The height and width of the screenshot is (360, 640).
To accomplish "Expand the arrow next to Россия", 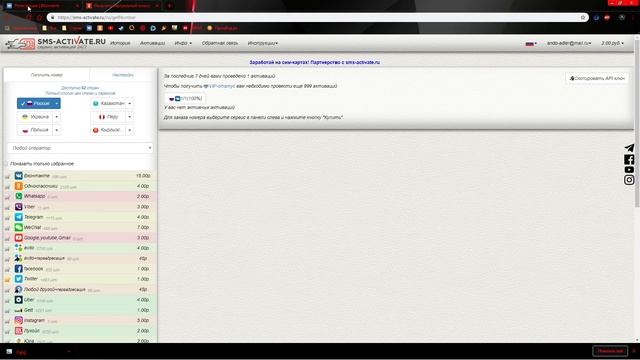I will coord(57,103).
